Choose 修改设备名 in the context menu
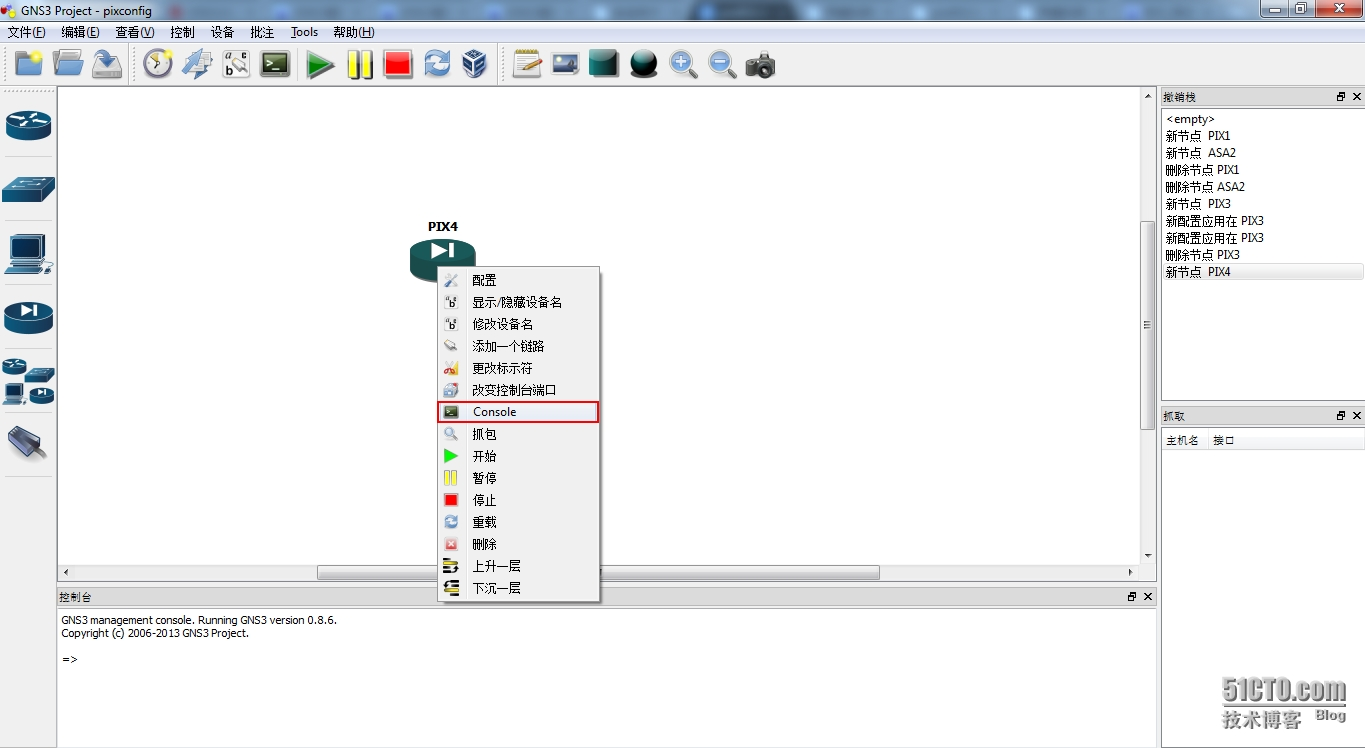1365x748 pixels. tap(519, 324)
